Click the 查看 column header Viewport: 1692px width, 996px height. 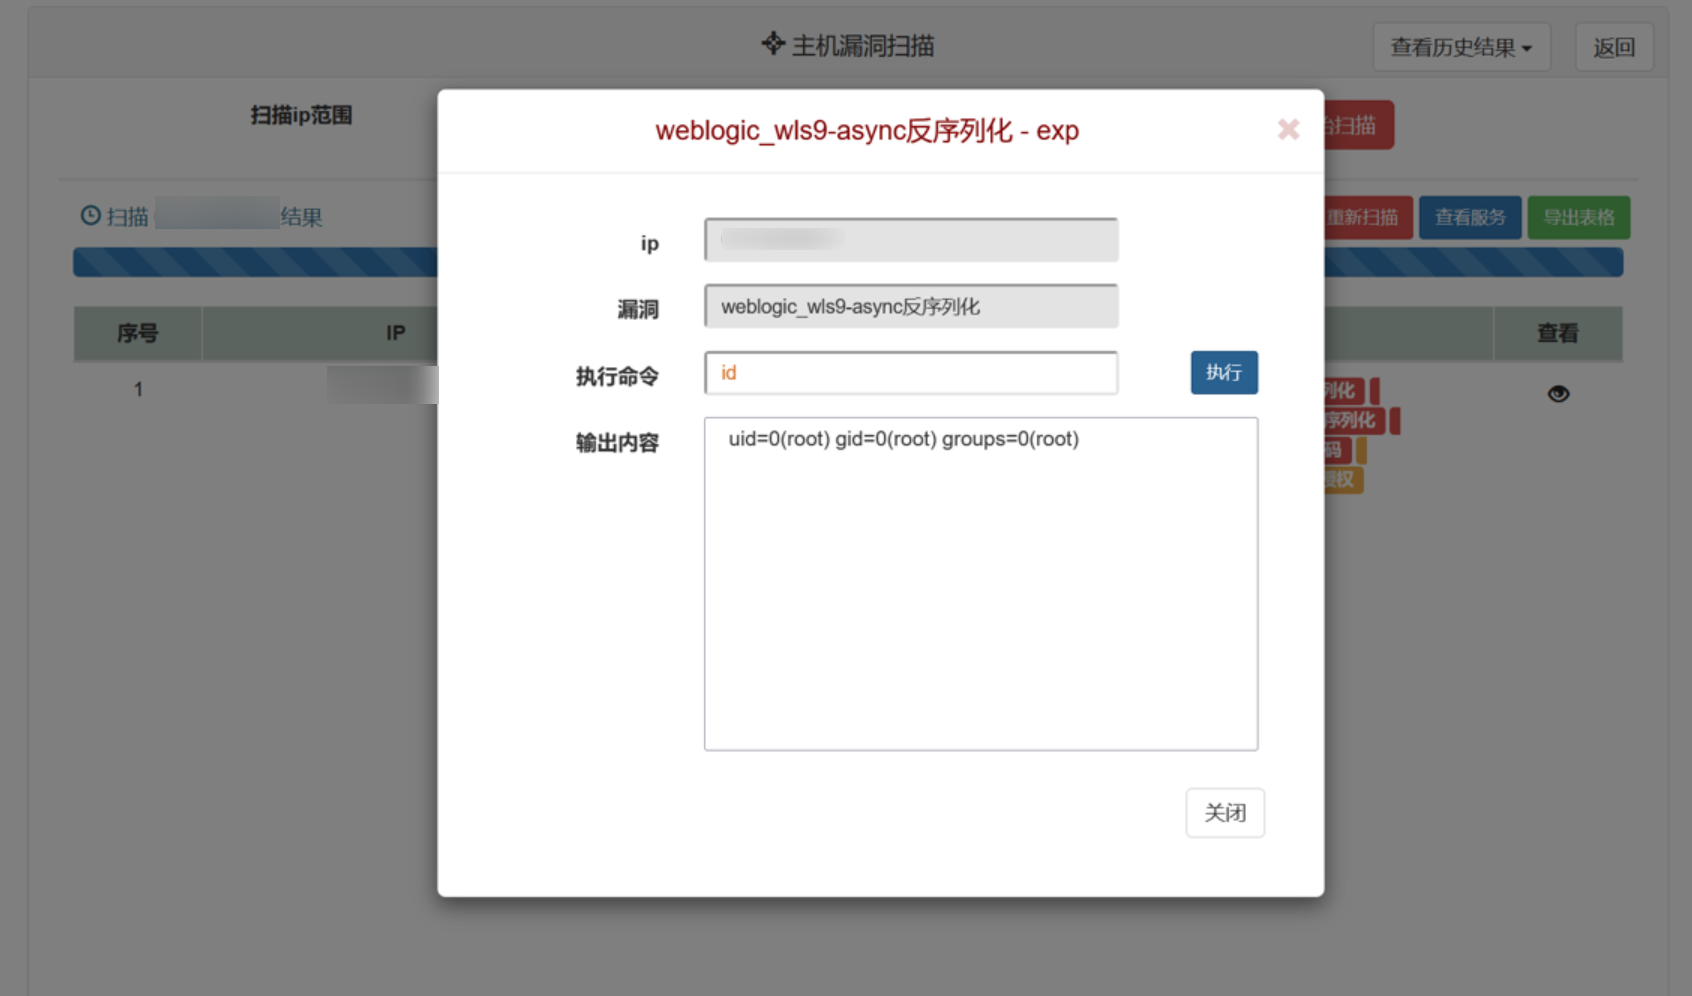coord(1557,333)
